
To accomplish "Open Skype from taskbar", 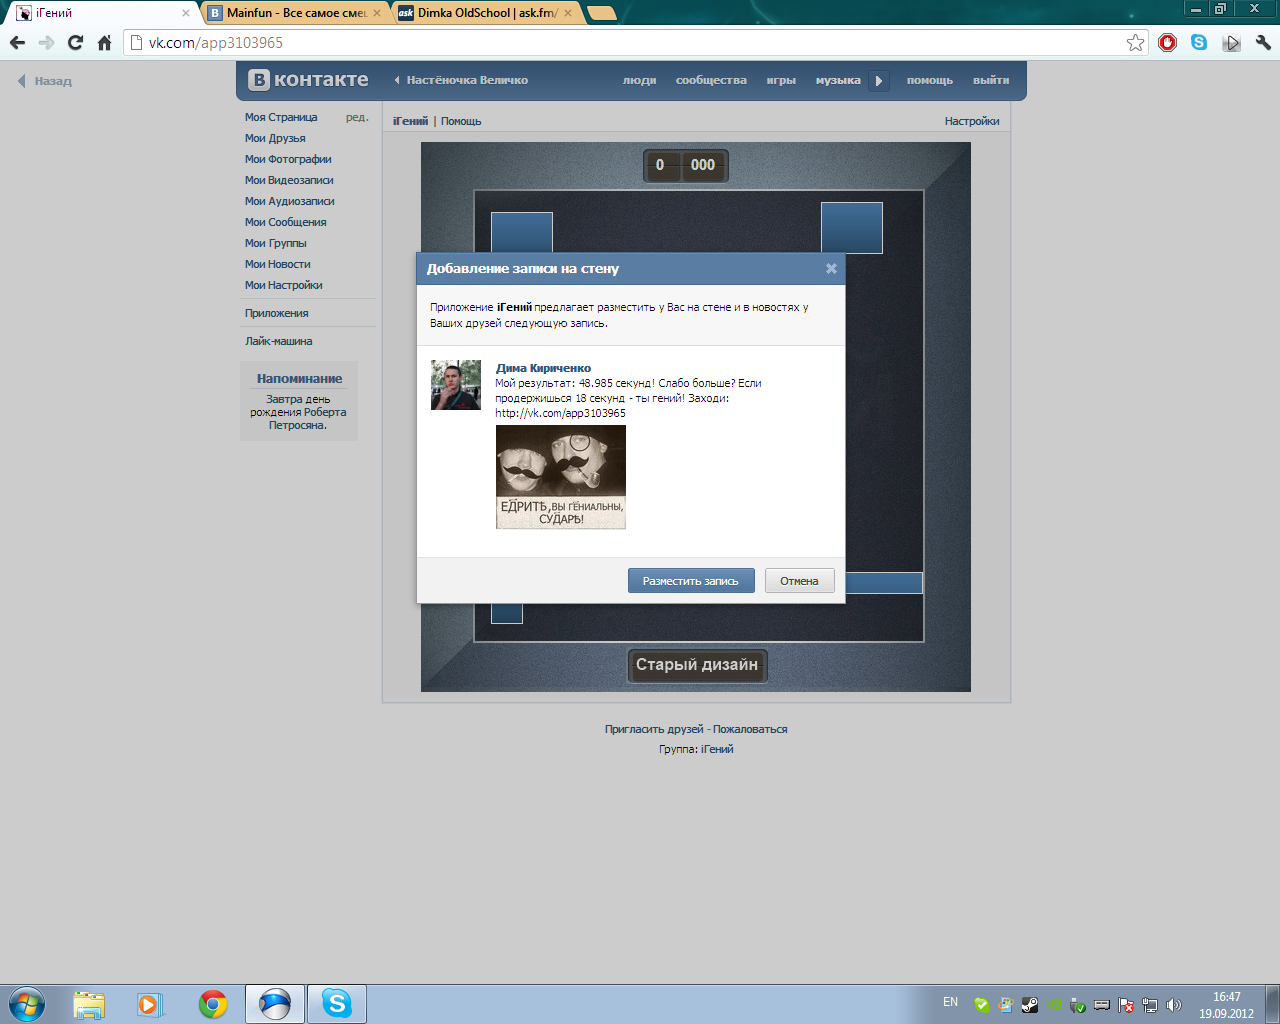I will coord(337,1004).
